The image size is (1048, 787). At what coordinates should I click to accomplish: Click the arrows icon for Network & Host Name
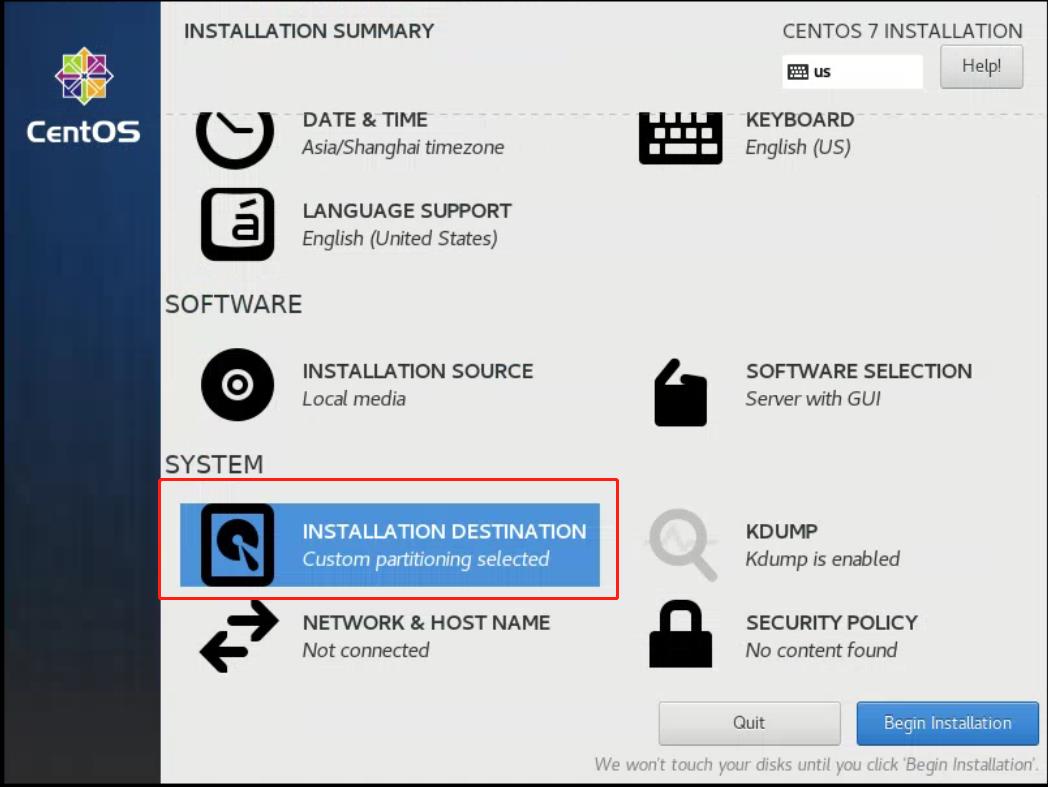pyautogui.click(x=238, y=636)
